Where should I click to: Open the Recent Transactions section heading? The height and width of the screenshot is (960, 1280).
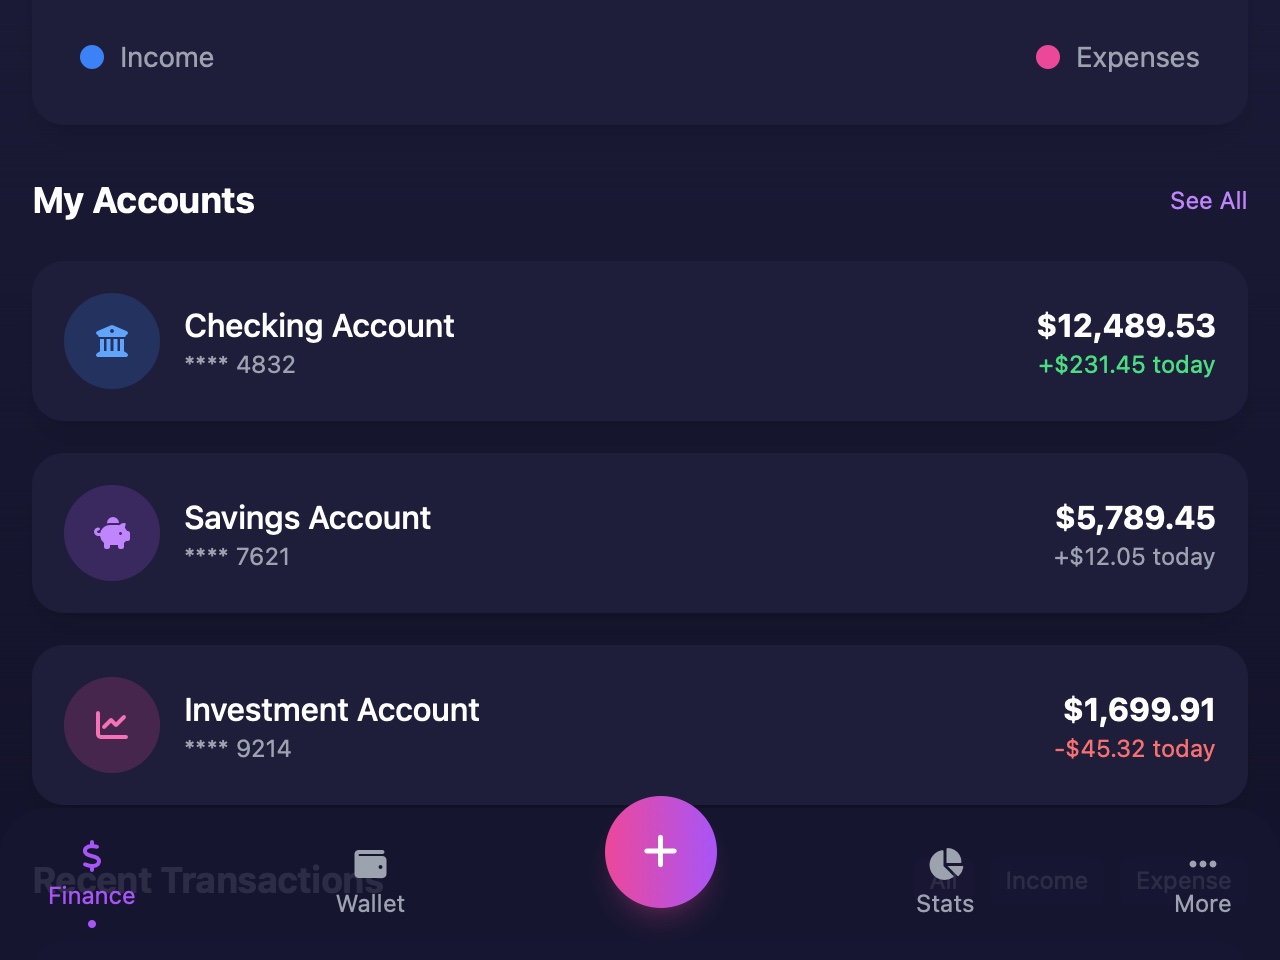coord(209,881)
